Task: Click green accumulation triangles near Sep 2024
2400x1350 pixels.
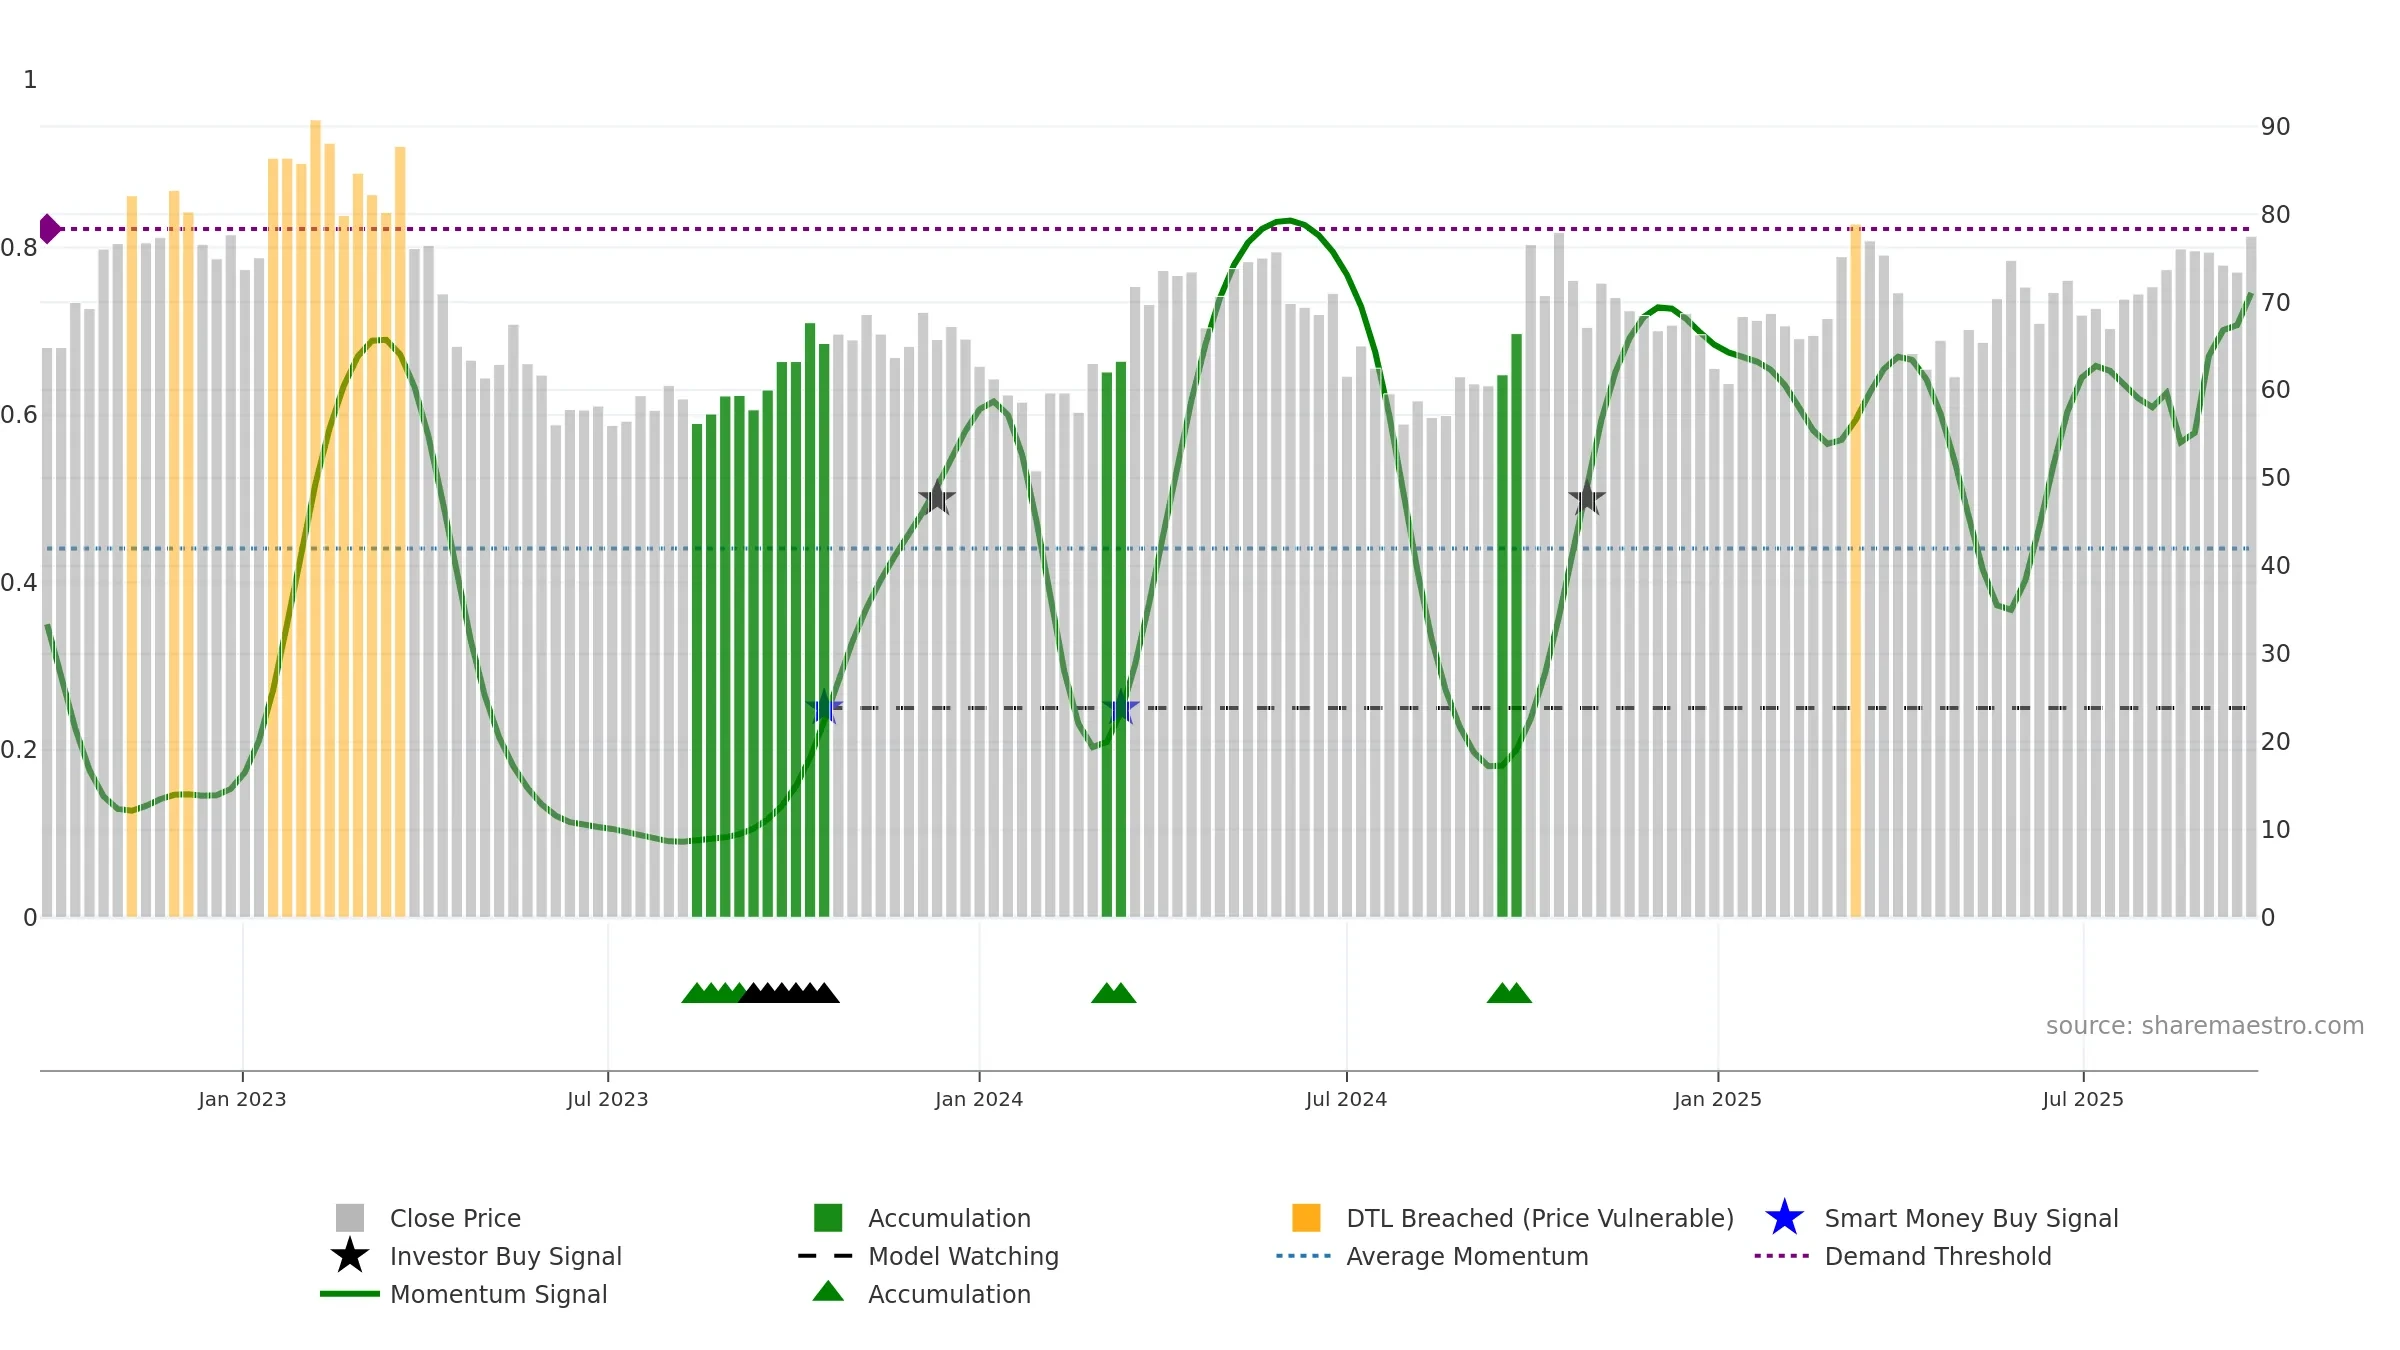Action: [x=1509, y=993]
